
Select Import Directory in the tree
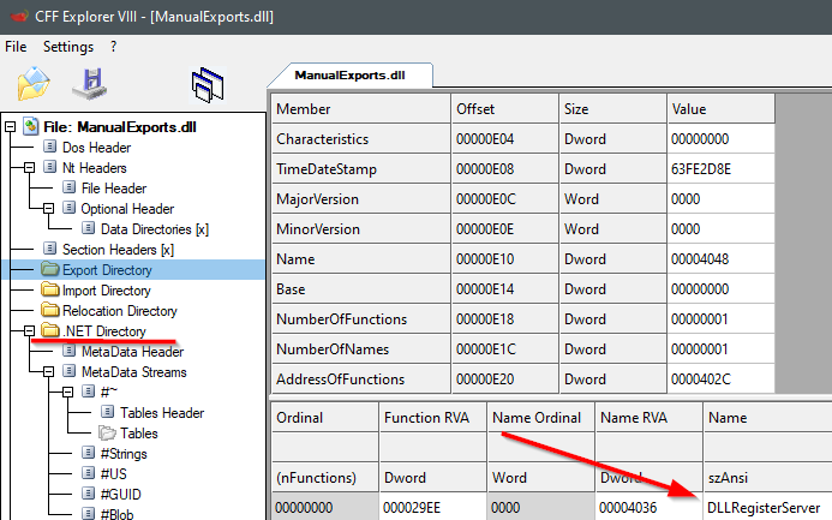click(107, 290)
